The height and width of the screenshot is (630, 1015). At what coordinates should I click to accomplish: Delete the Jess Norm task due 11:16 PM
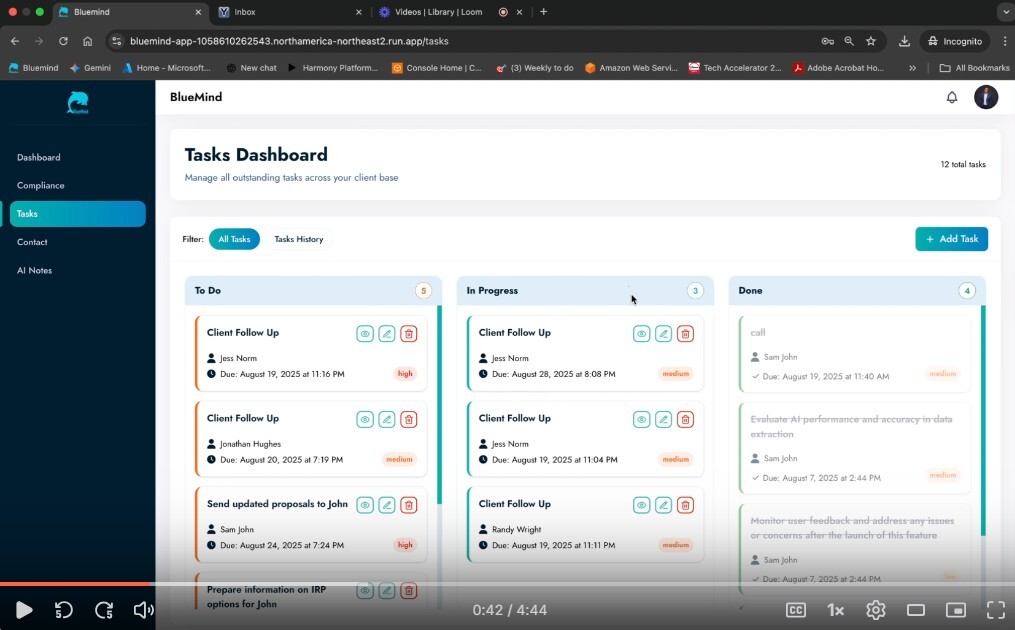tap(408, 334)
